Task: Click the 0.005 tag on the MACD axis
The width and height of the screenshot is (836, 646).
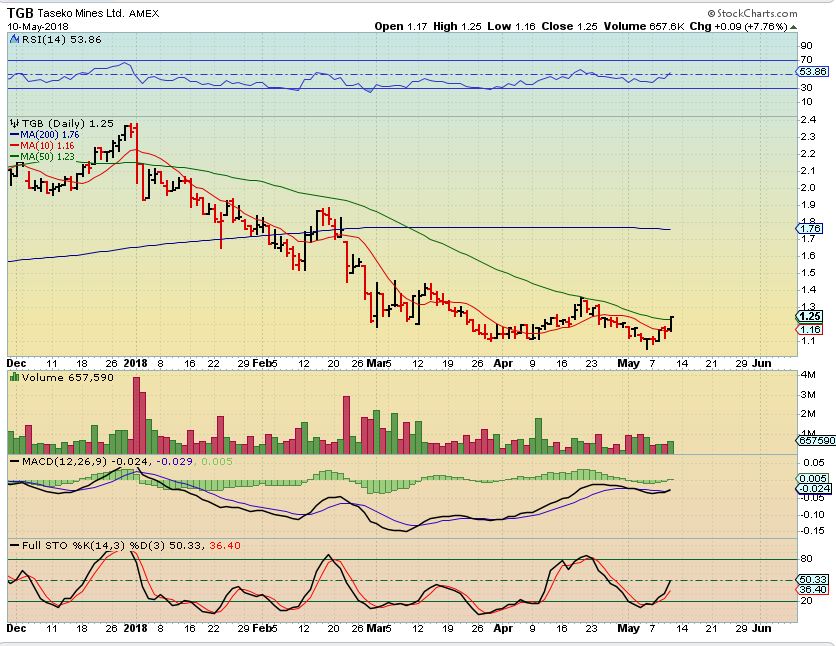Action: [x=813, y=479]
